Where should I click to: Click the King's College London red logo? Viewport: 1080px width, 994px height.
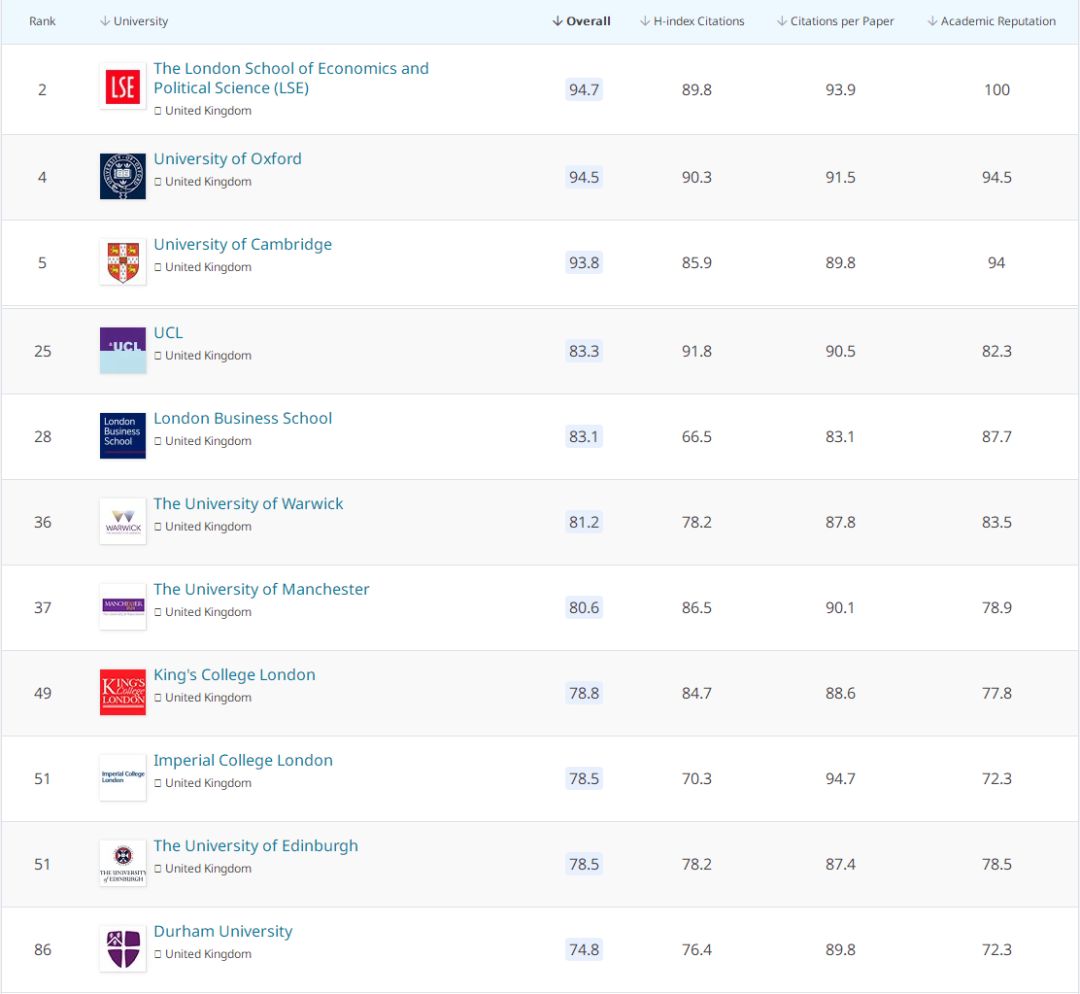[x=122, y=692]
